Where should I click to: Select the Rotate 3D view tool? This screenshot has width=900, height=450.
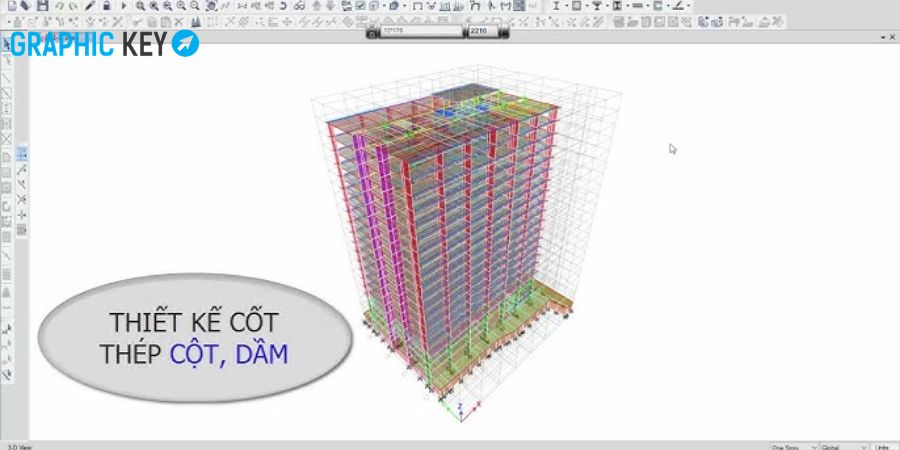tap(283, 6)
